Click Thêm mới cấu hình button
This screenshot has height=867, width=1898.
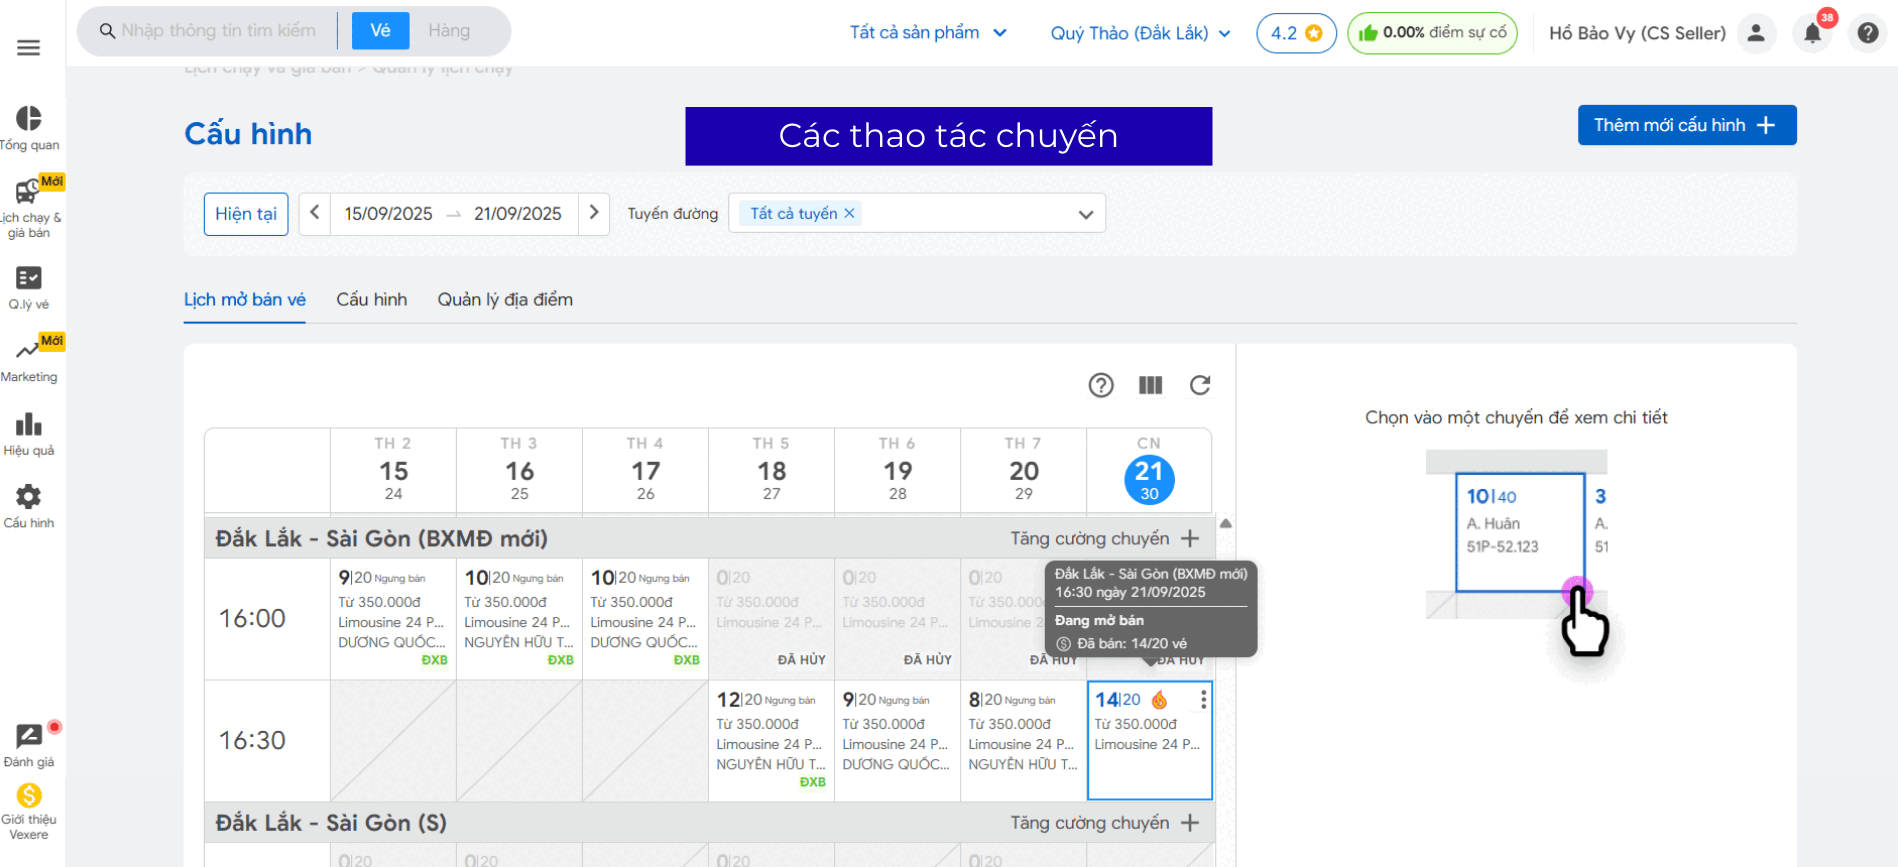1686,125
